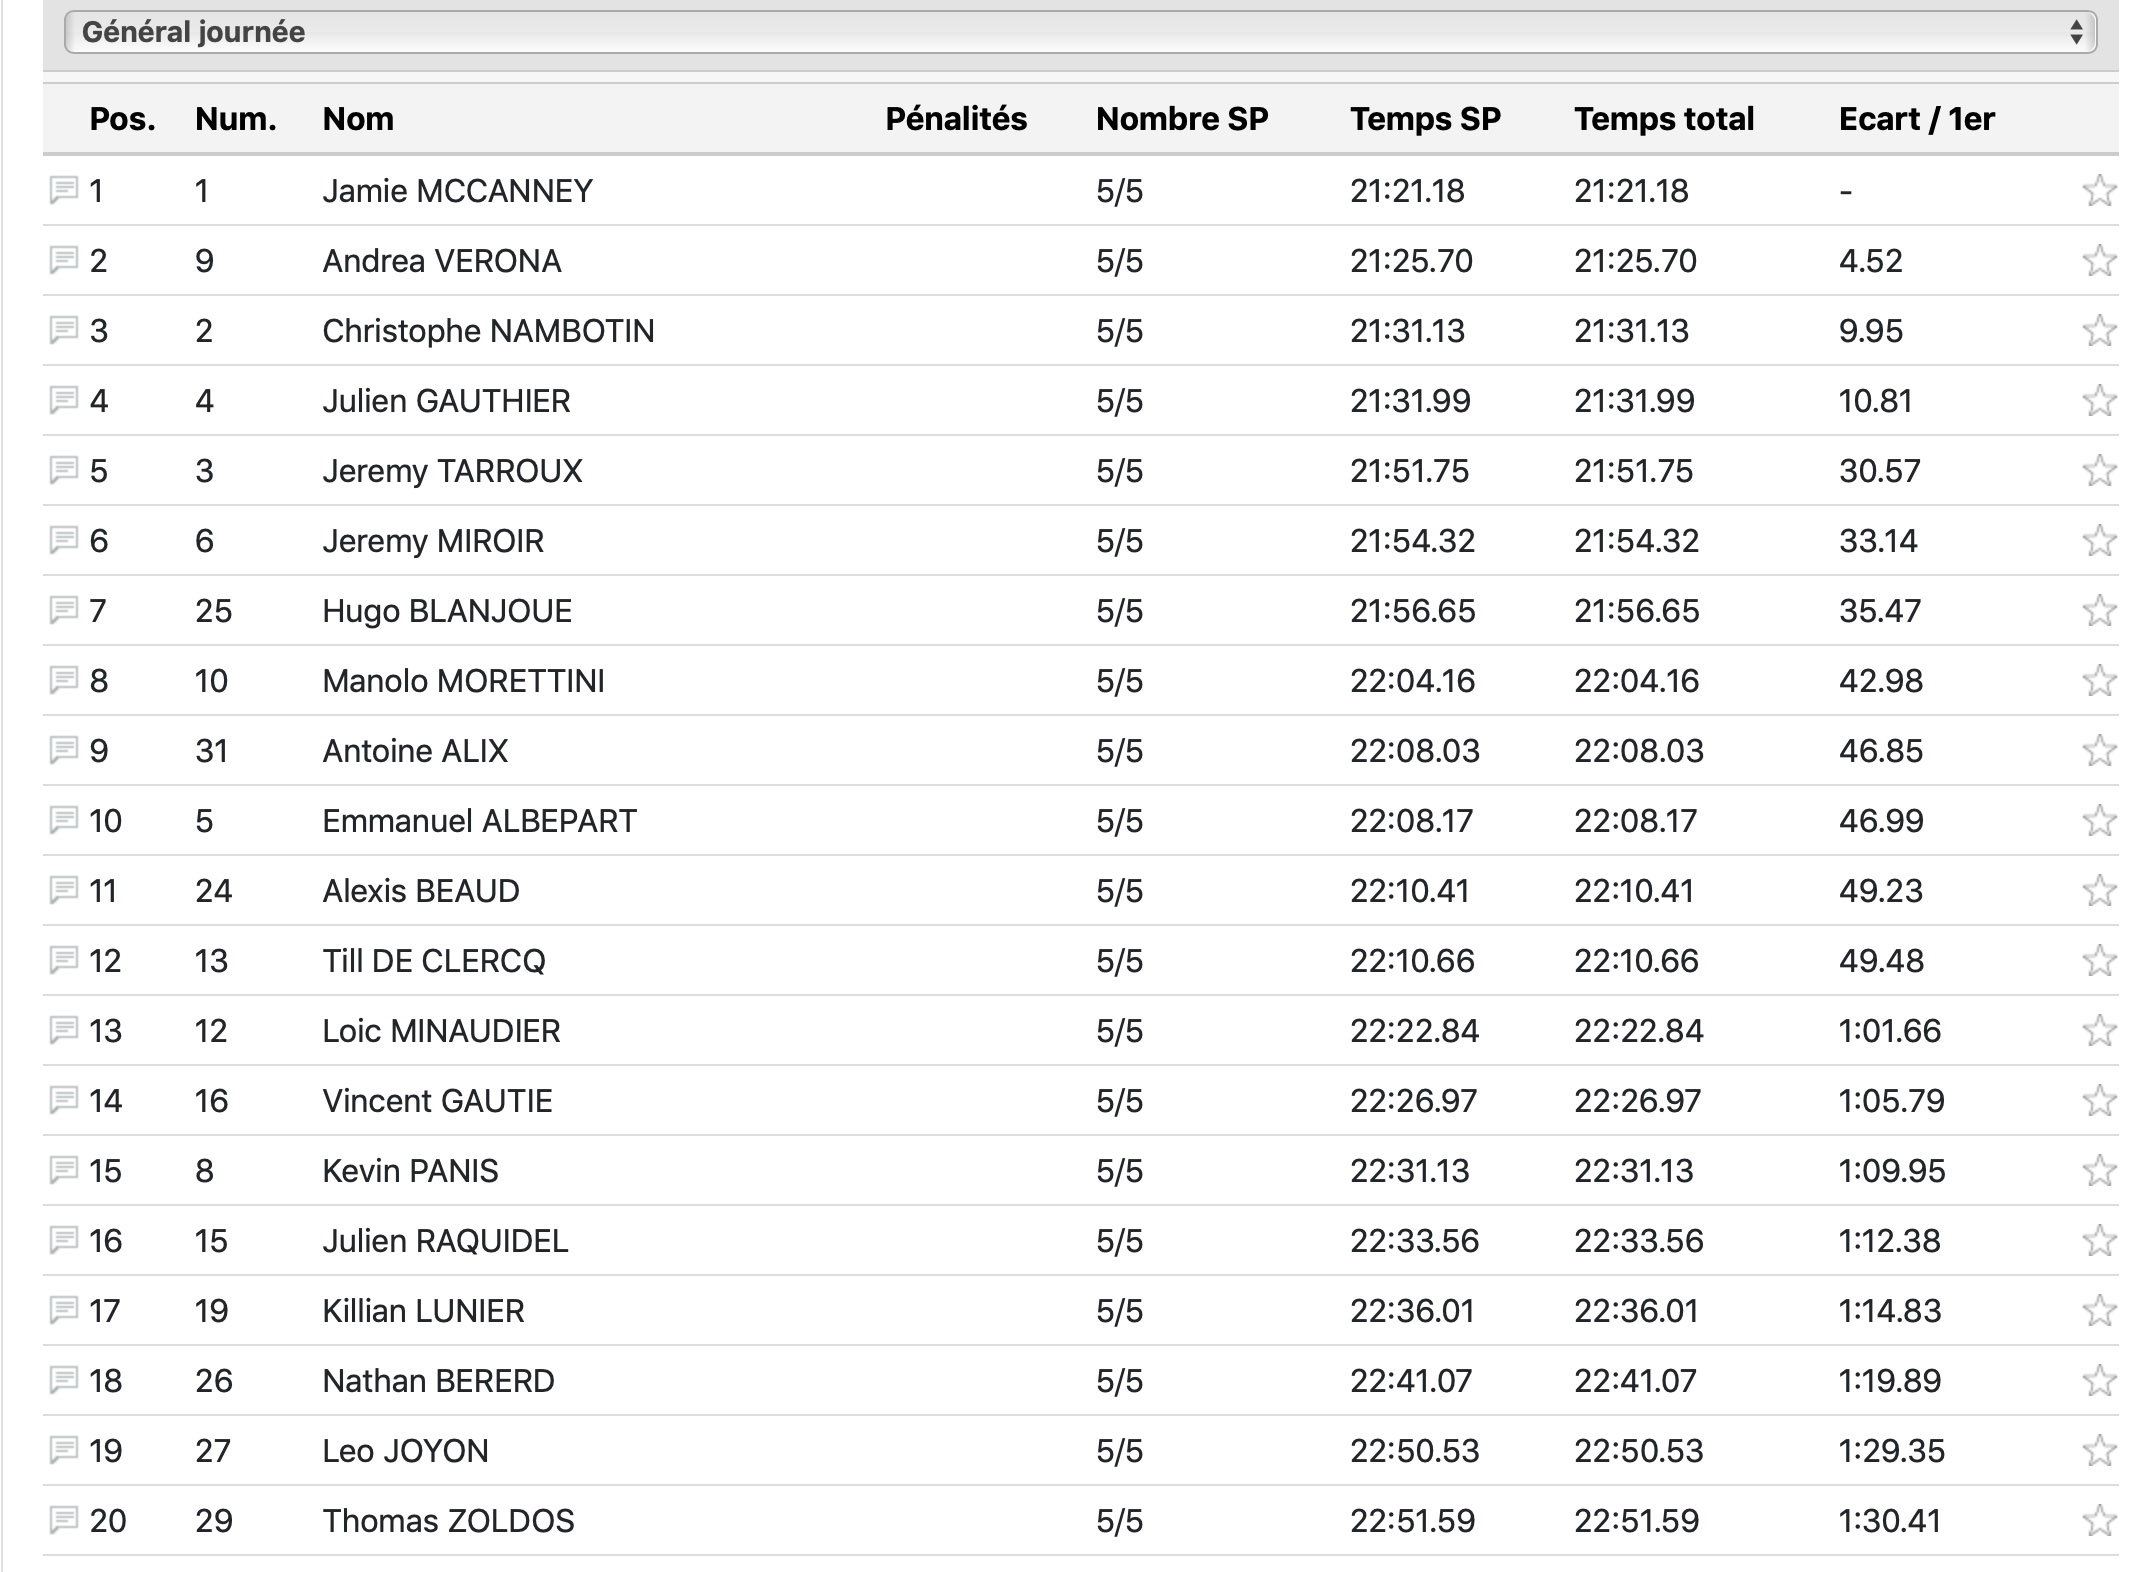
Task: Open comment icon for Jeremy TARROUX
Action: (64, 469)
